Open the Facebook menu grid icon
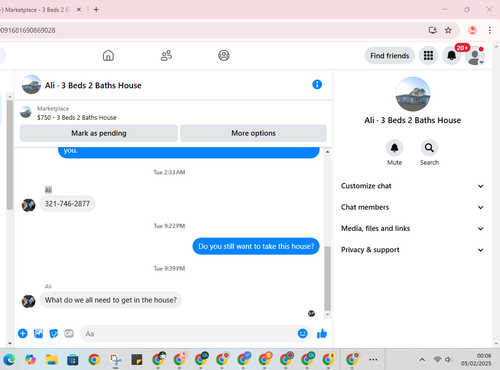 click(428, 56)
